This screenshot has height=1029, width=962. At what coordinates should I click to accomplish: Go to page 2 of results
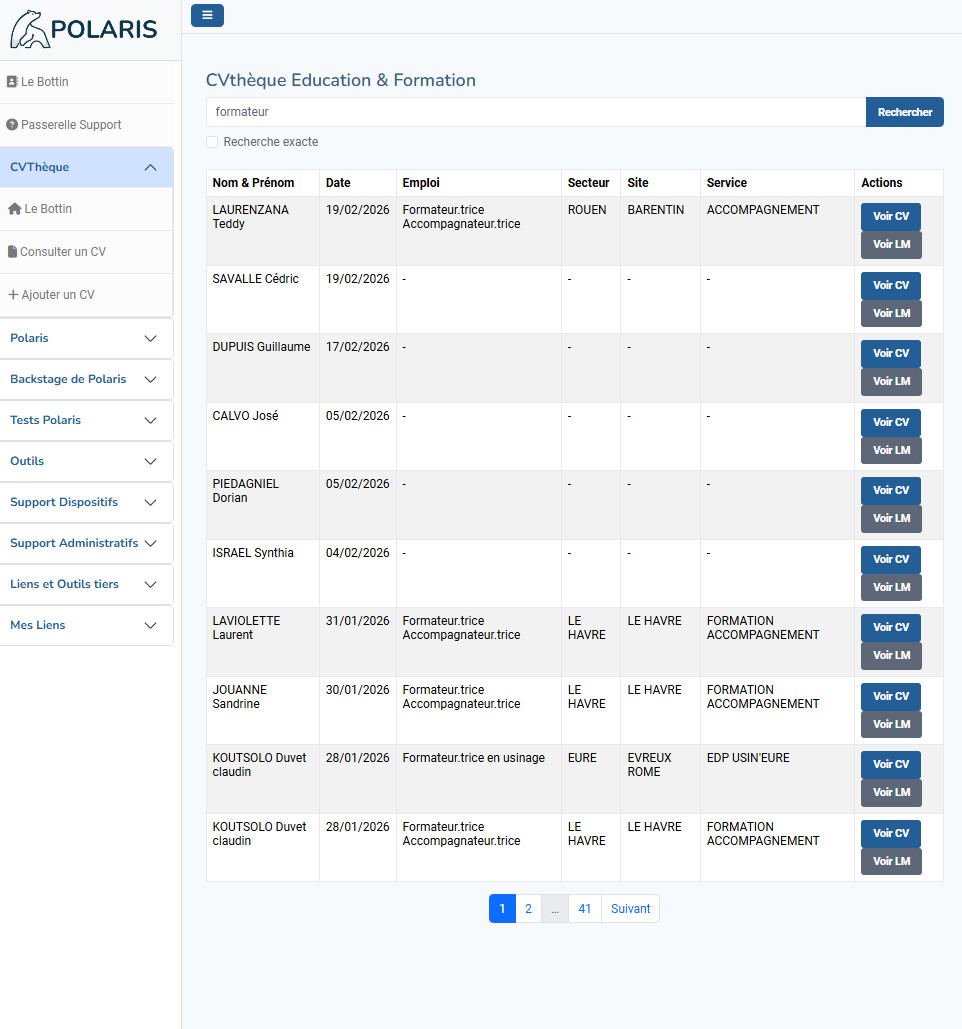click(x=528, y=909)
